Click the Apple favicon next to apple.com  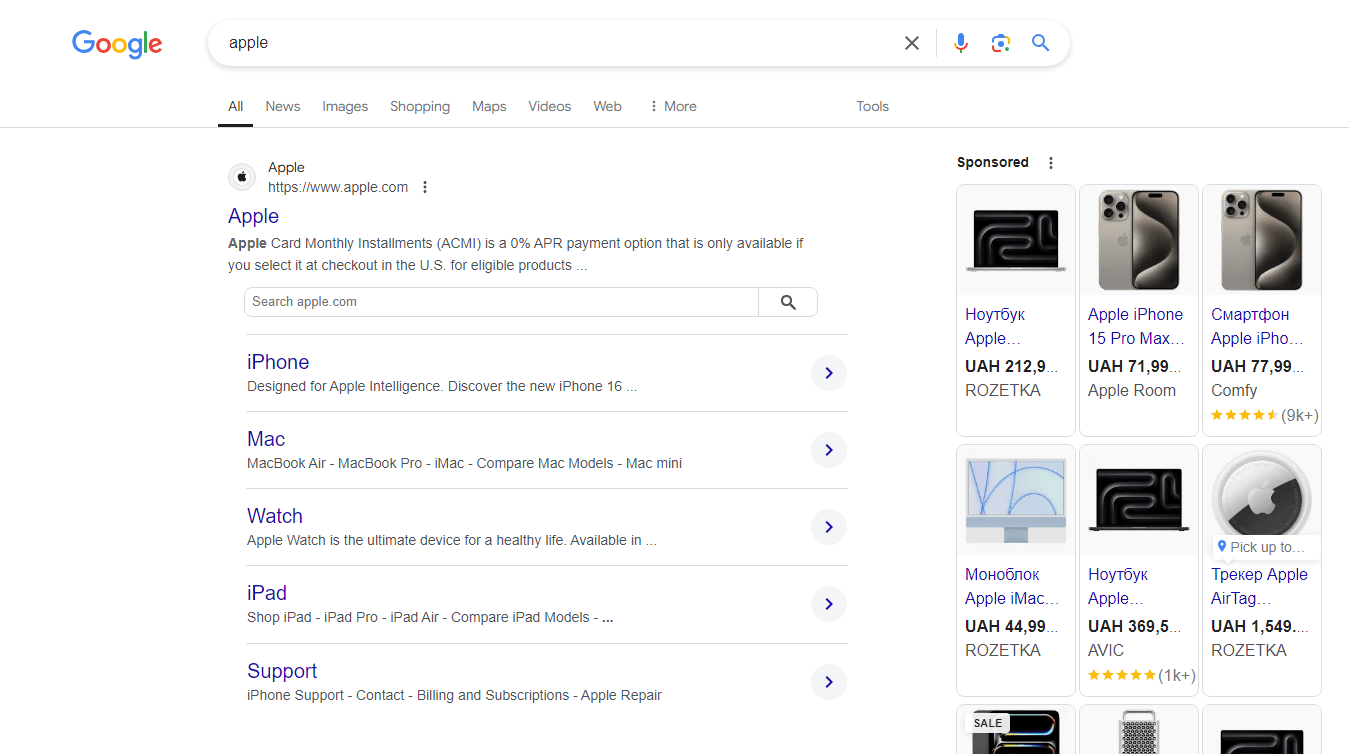242,177
